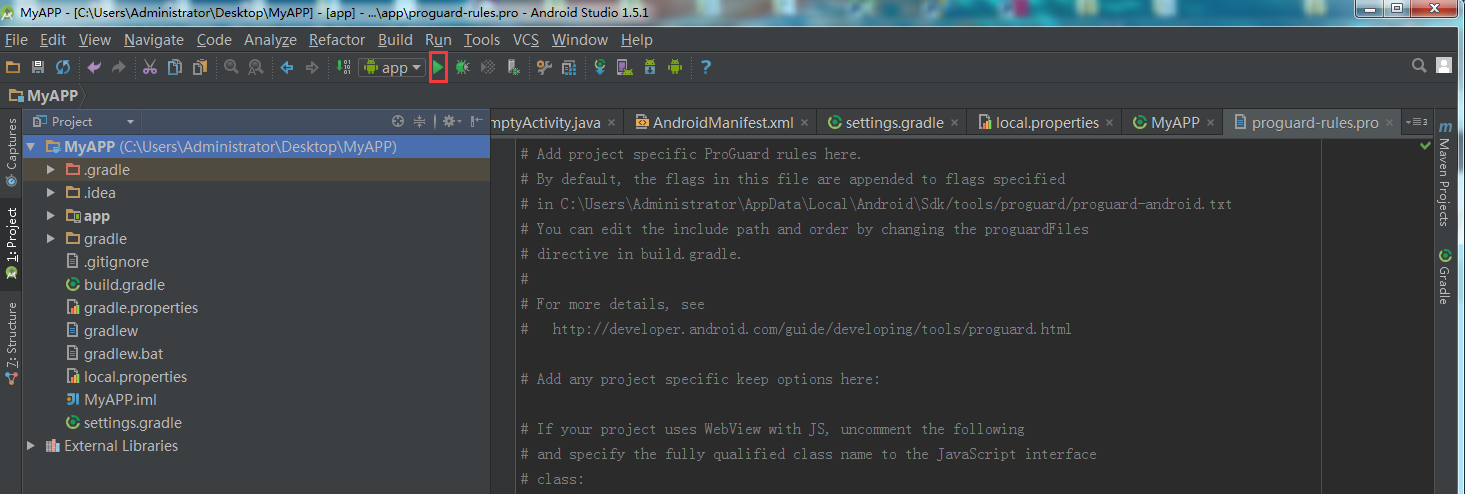Image resolution: width=1465 pixels, height=494 pixels.
Task: Open Project panel gear settings menu
Action: coord(451,121)
